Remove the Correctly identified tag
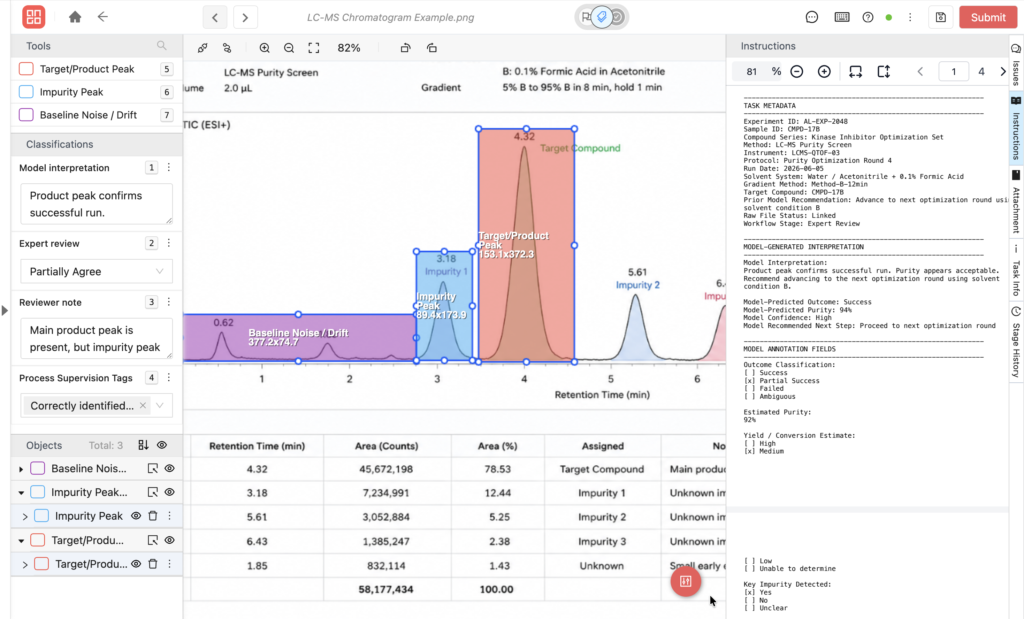Image resolution: width=1024 pixels, height=619 pixels. [142, 405]
